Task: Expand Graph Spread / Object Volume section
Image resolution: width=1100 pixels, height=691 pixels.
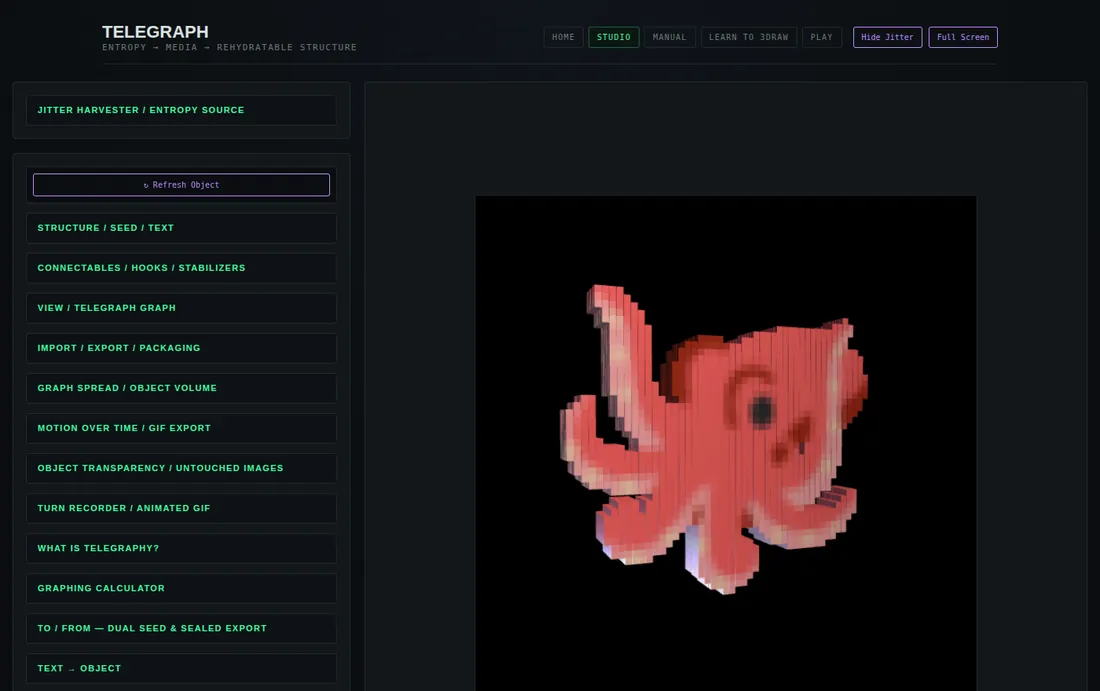Action: click(181, 388)
